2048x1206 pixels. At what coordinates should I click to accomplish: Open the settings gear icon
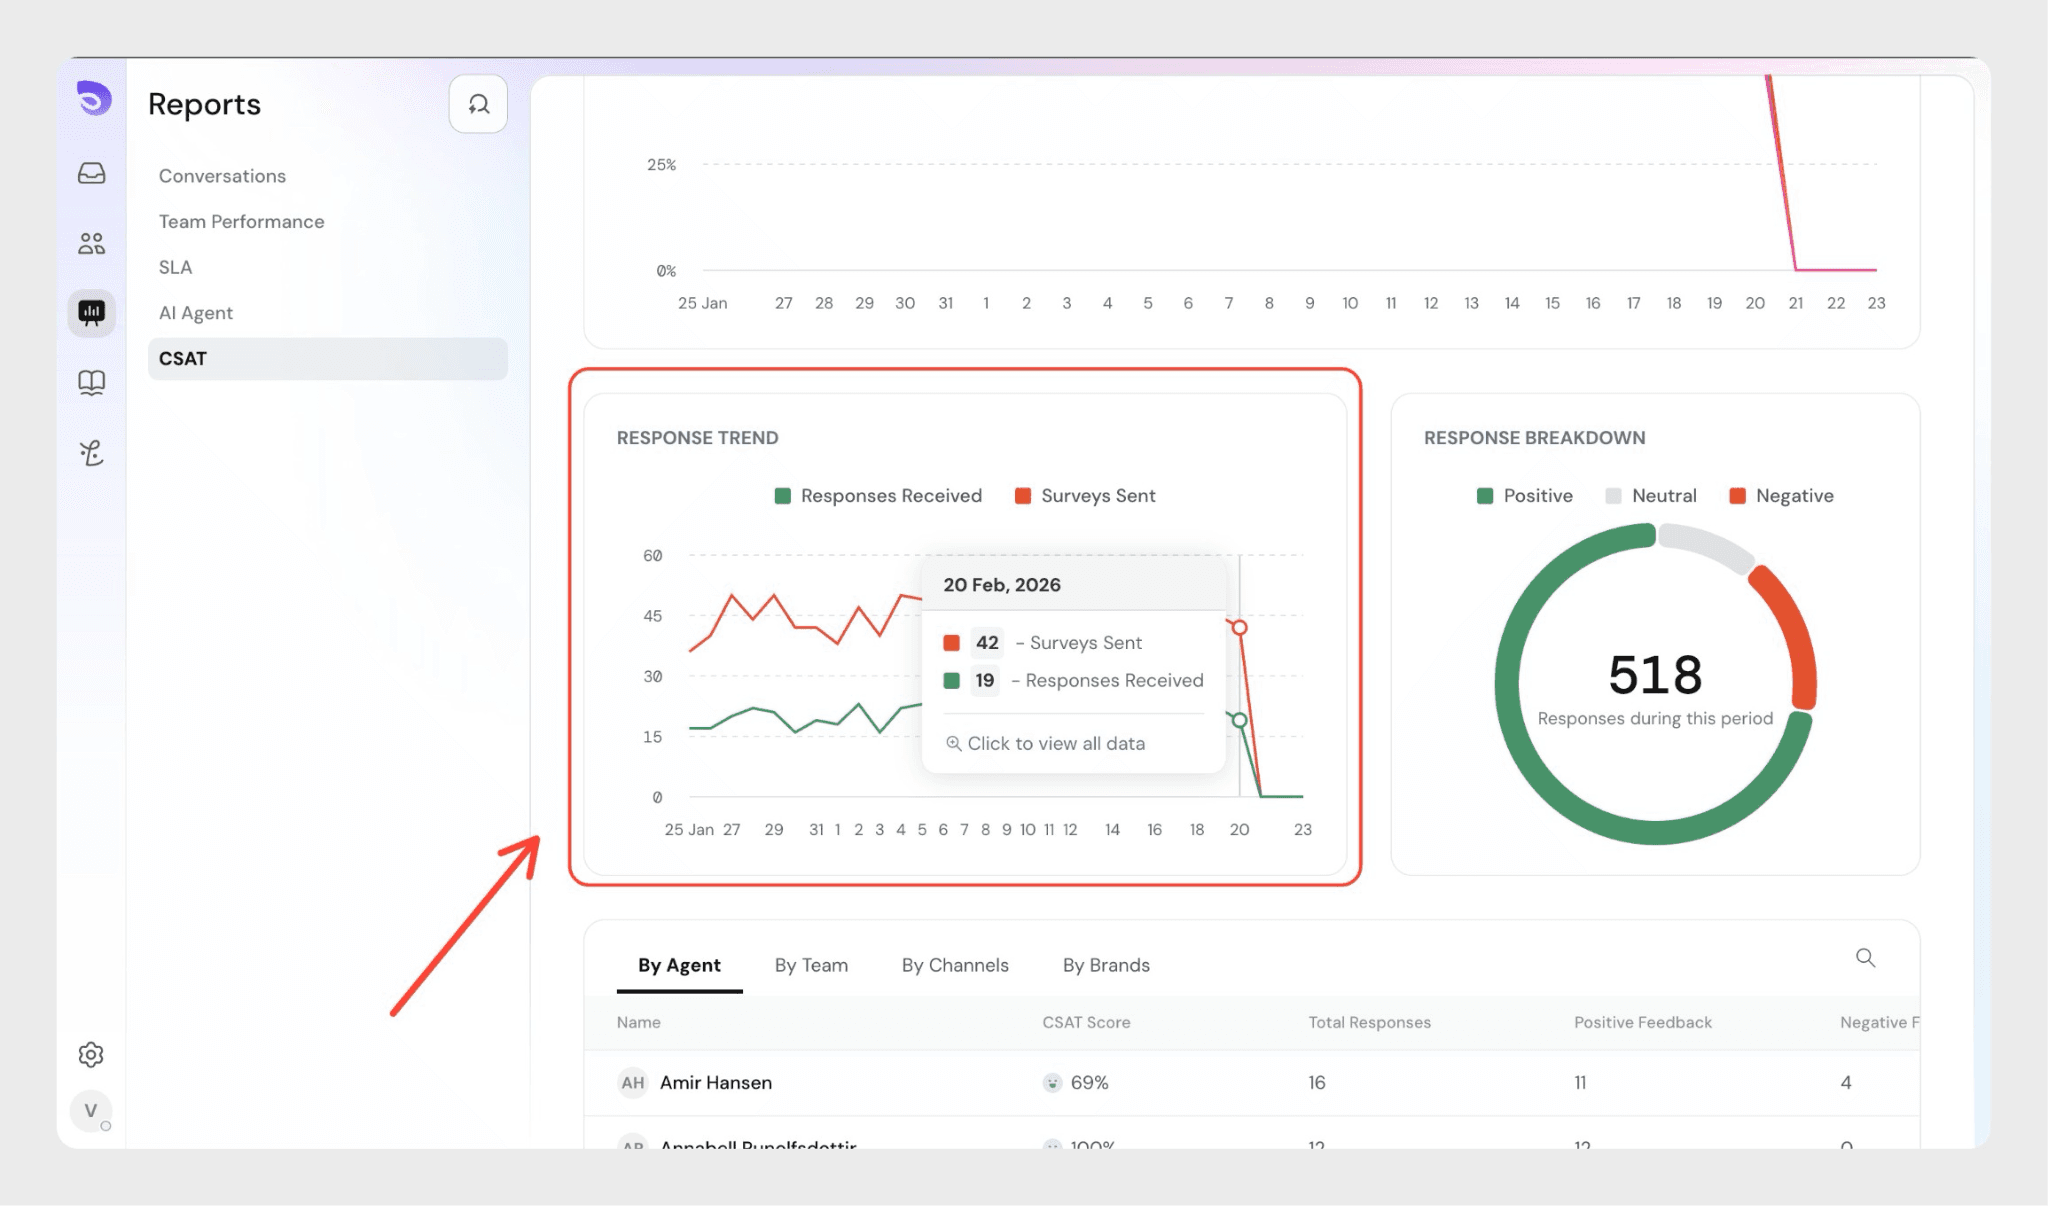click(91, 1054)
